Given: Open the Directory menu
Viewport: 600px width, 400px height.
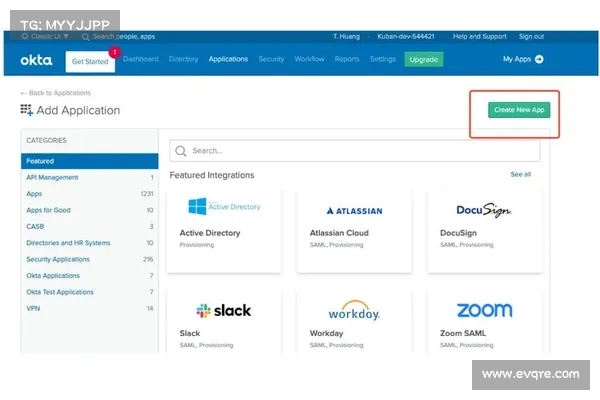Looking at the screenshot, I should pyautogui.click(x=183, y=59).
